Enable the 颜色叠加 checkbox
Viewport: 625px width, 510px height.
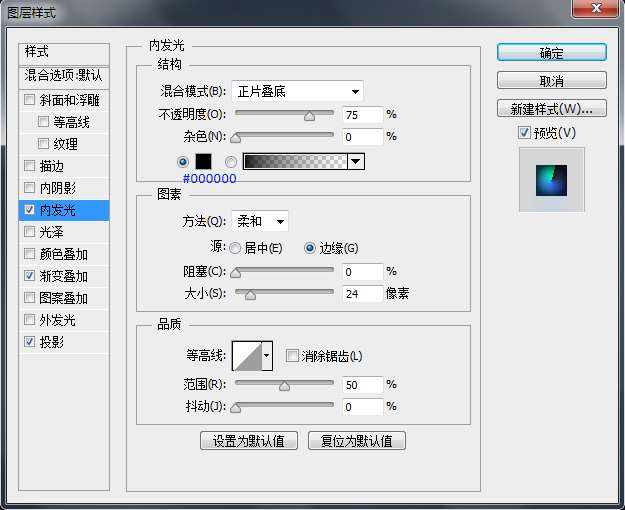29,253
